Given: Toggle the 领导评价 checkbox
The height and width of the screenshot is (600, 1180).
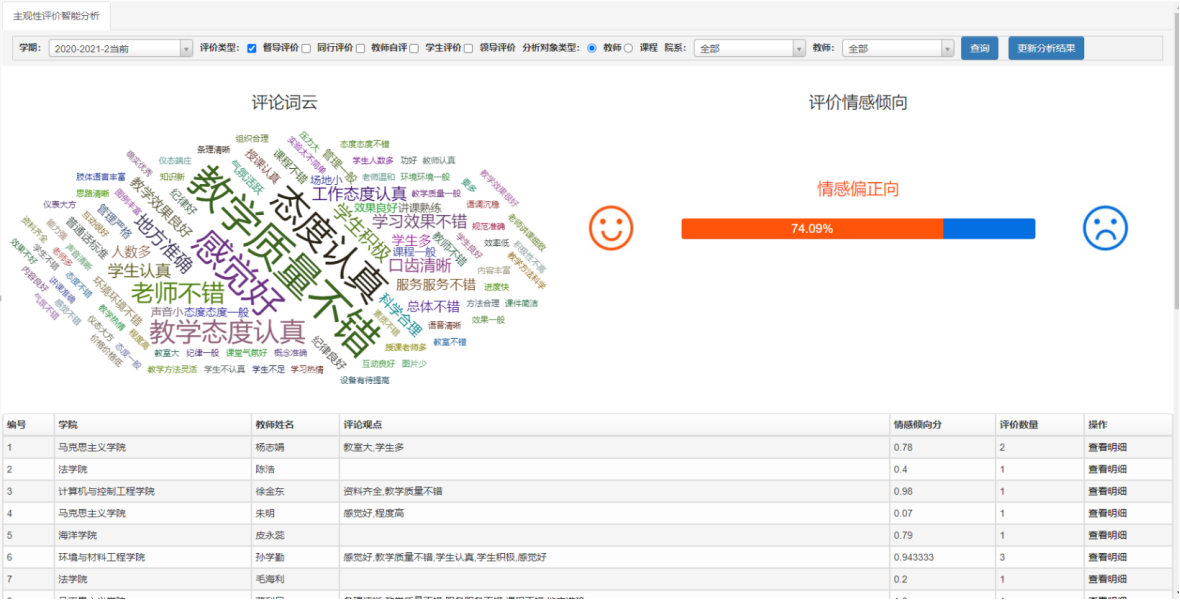Looking at the screenshot, I should (x=468, y=48).
